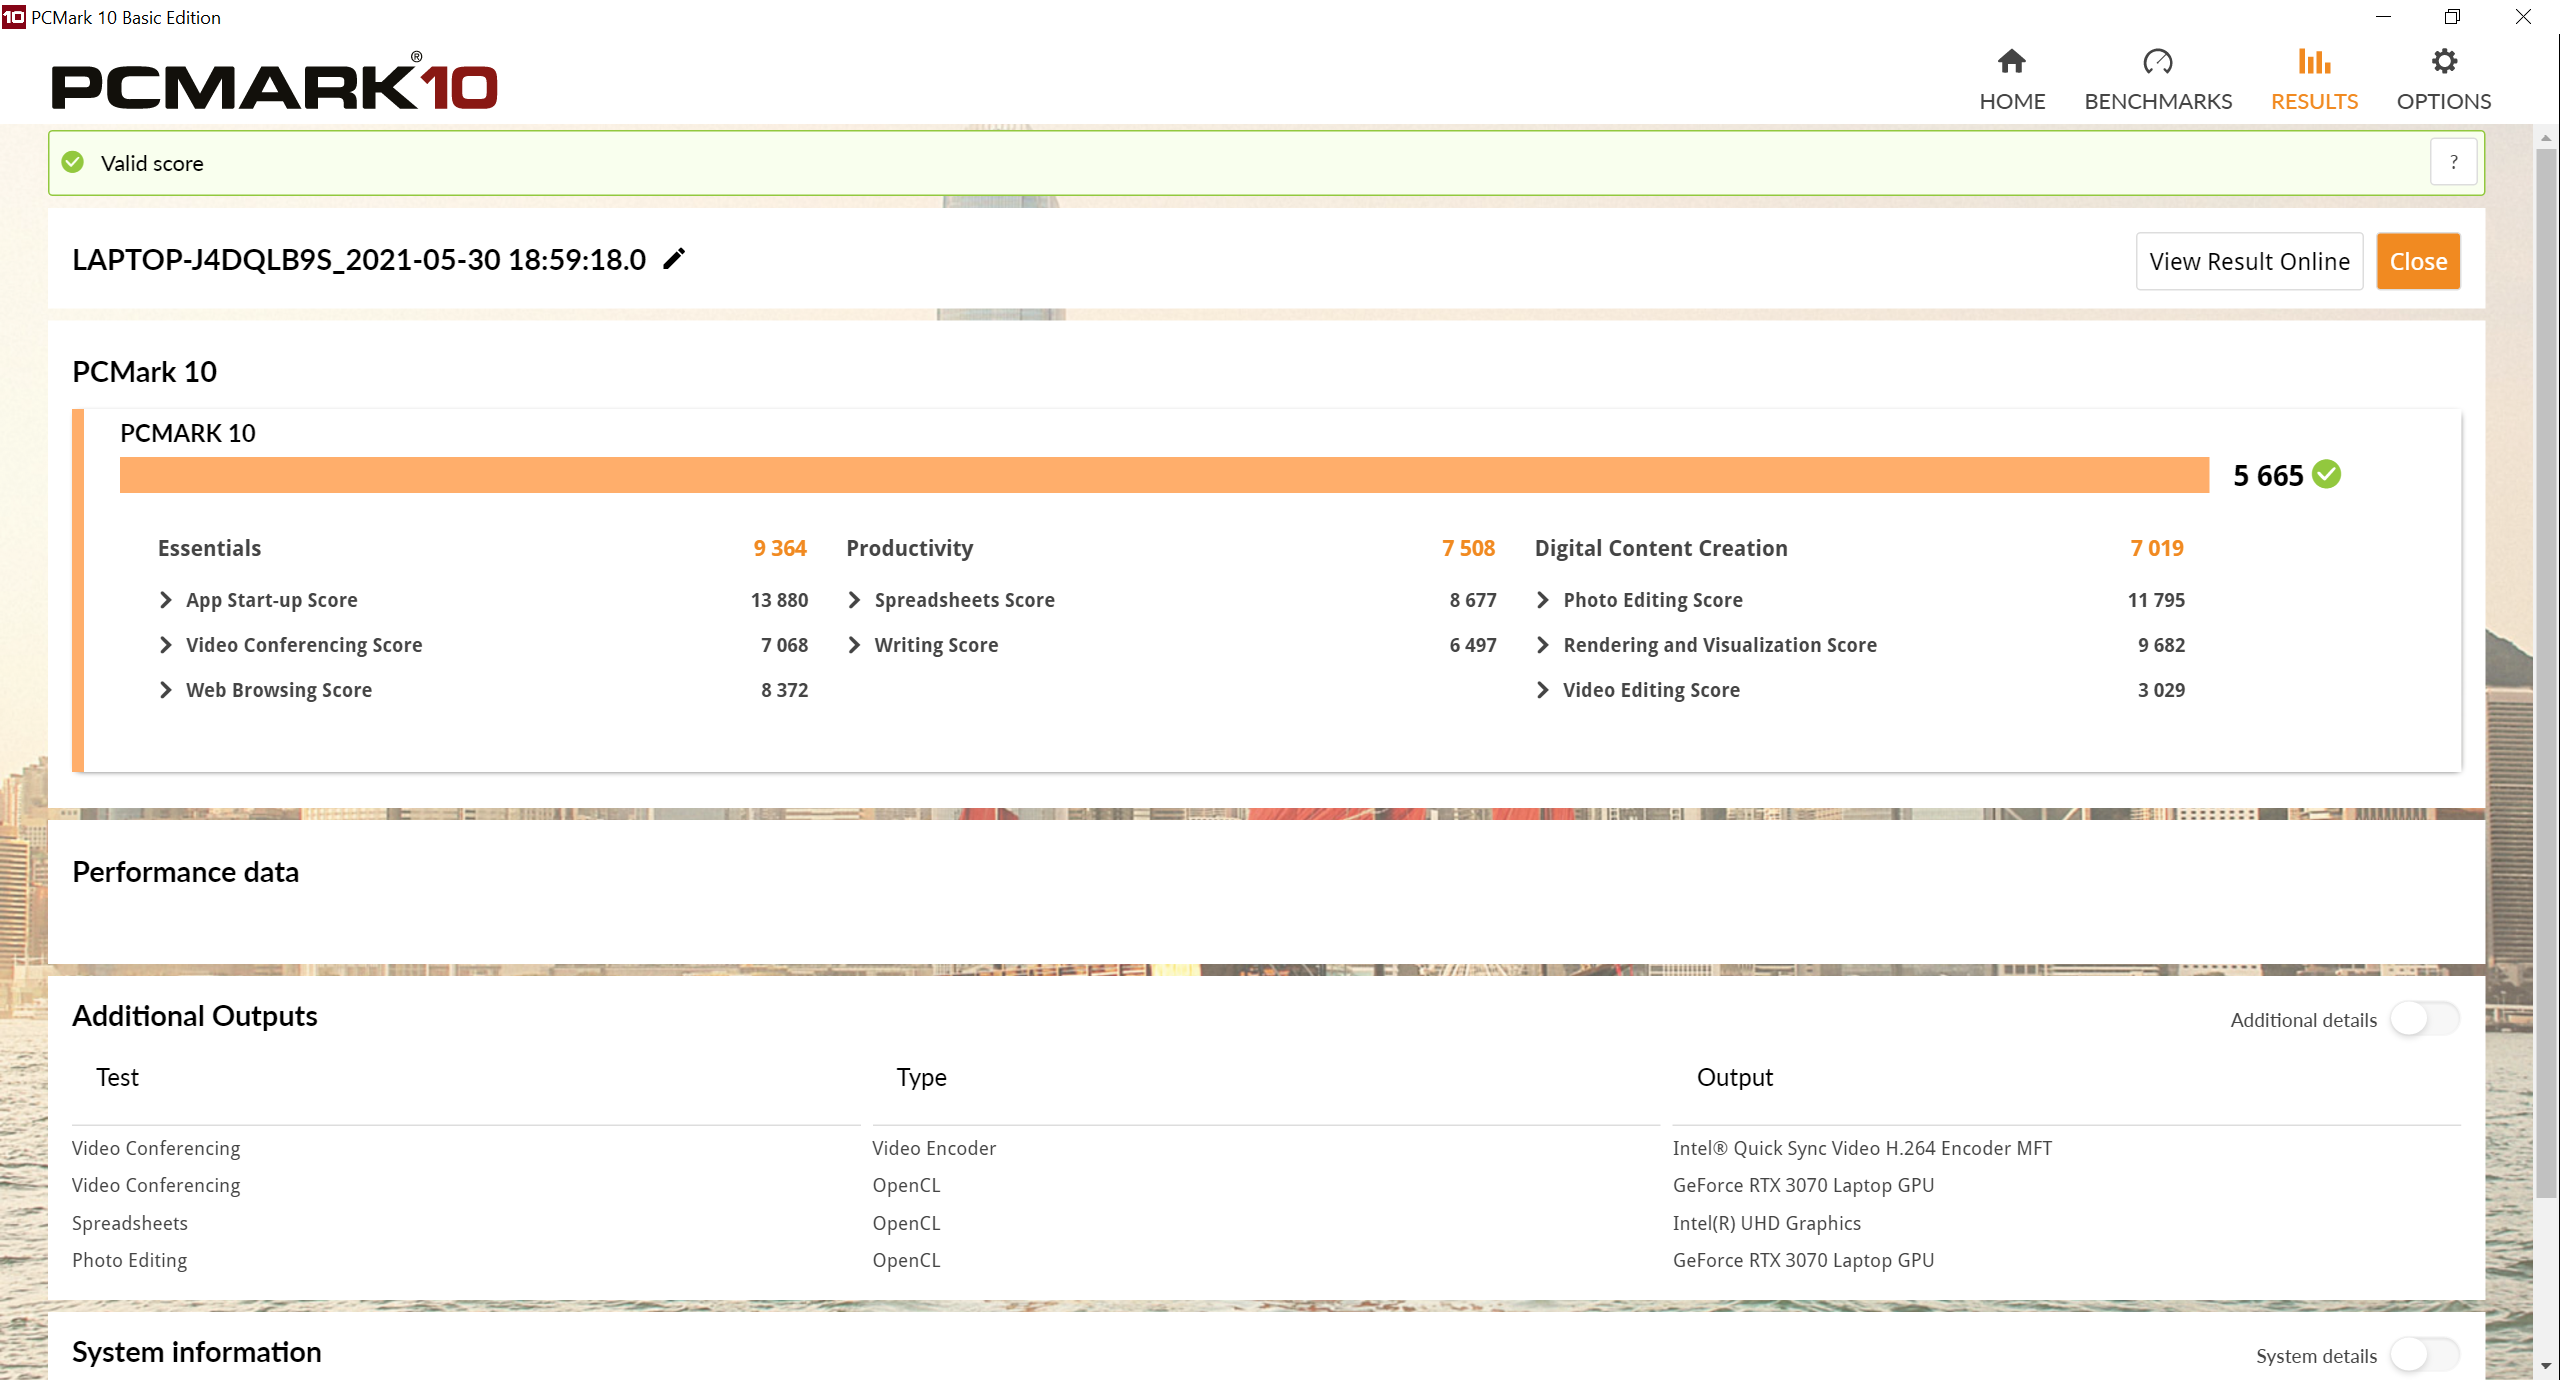This screenshot has width=2560, height=1380.
Task: Click the Spreadsheets test row
Action: [130, 1223]
